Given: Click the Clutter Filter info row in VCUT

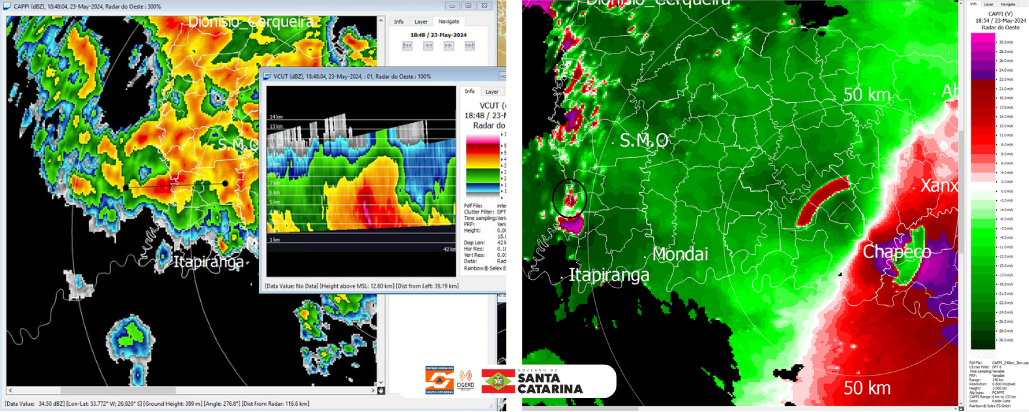Looking at the screenshot, I should pyautogui.click(x=482, y=211).
